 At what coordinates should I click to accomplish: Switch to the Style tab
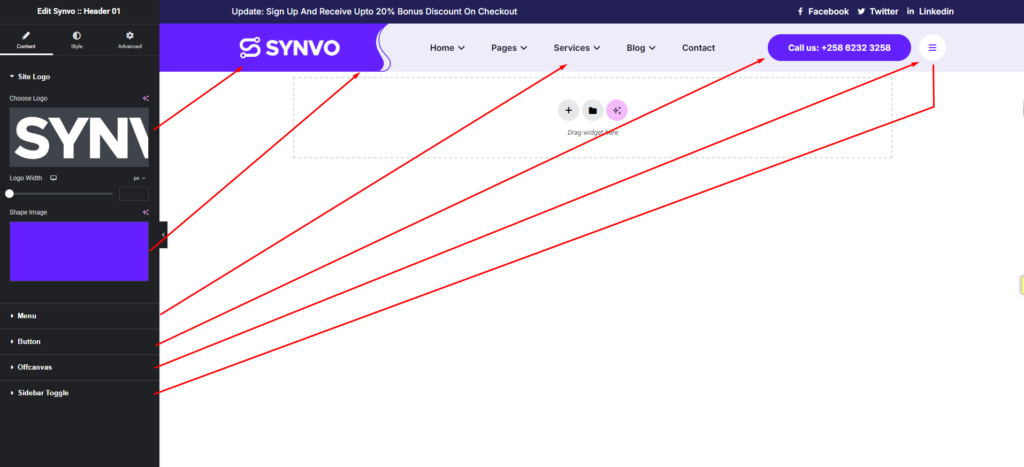(77, 40)
